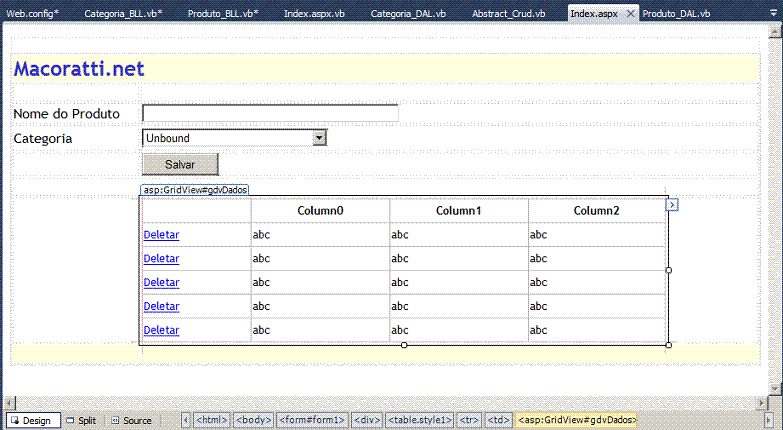Click the last Deletar link in grid
This screenshot has width=783, height=430.
[161, 331]
